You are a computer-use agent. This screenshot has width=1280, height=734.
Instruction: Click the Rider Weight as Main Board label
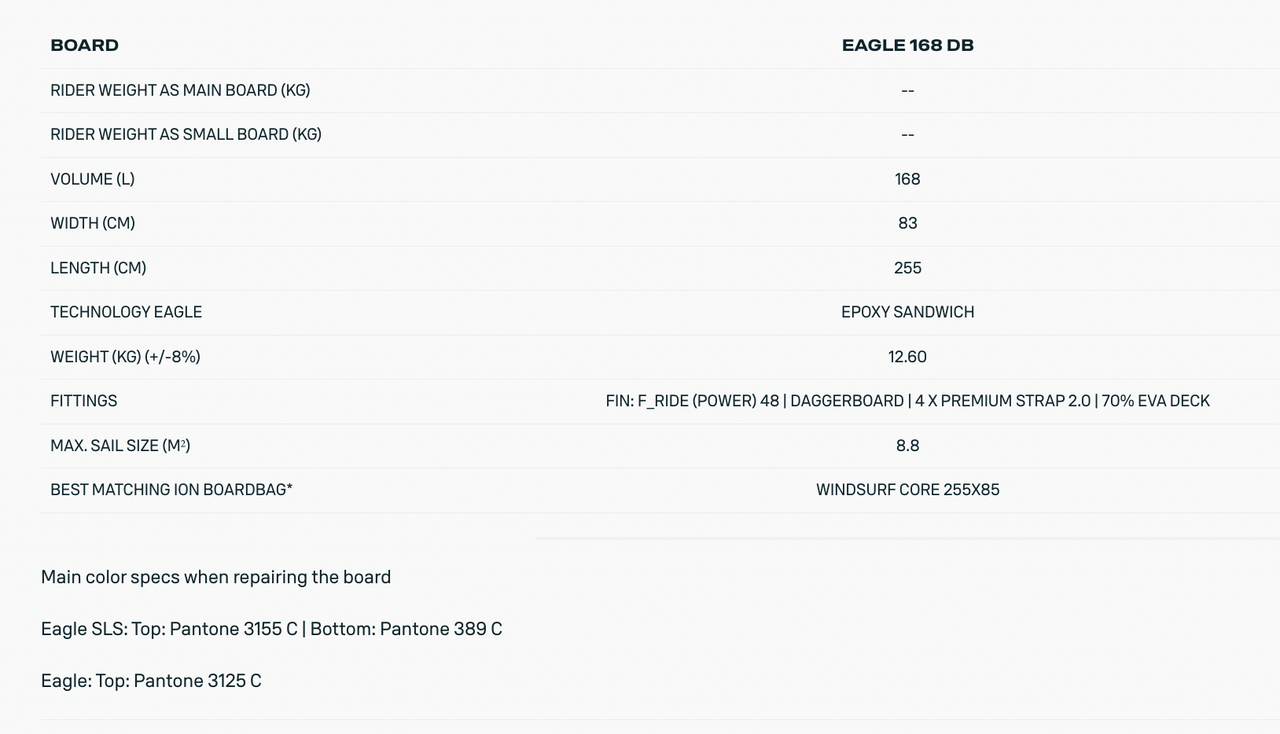coord(180,90)
